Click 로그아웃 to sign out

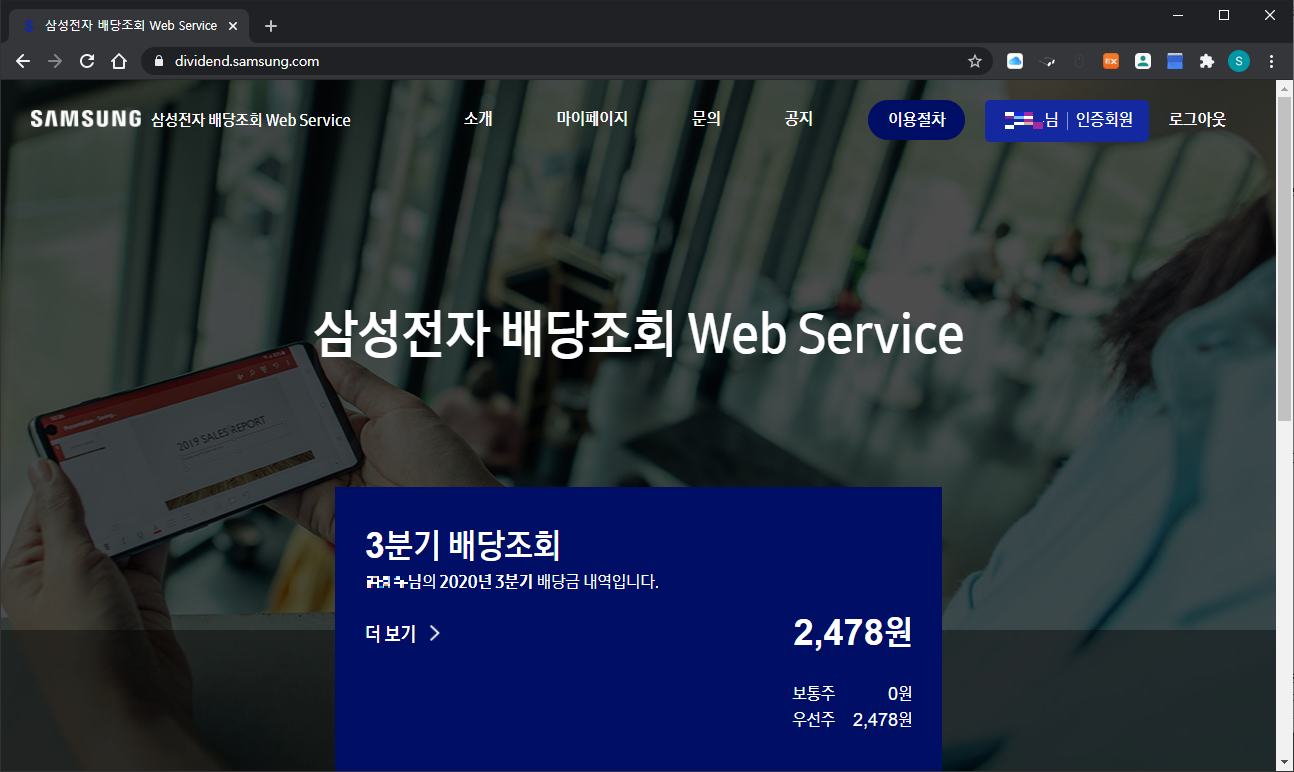1197,119
